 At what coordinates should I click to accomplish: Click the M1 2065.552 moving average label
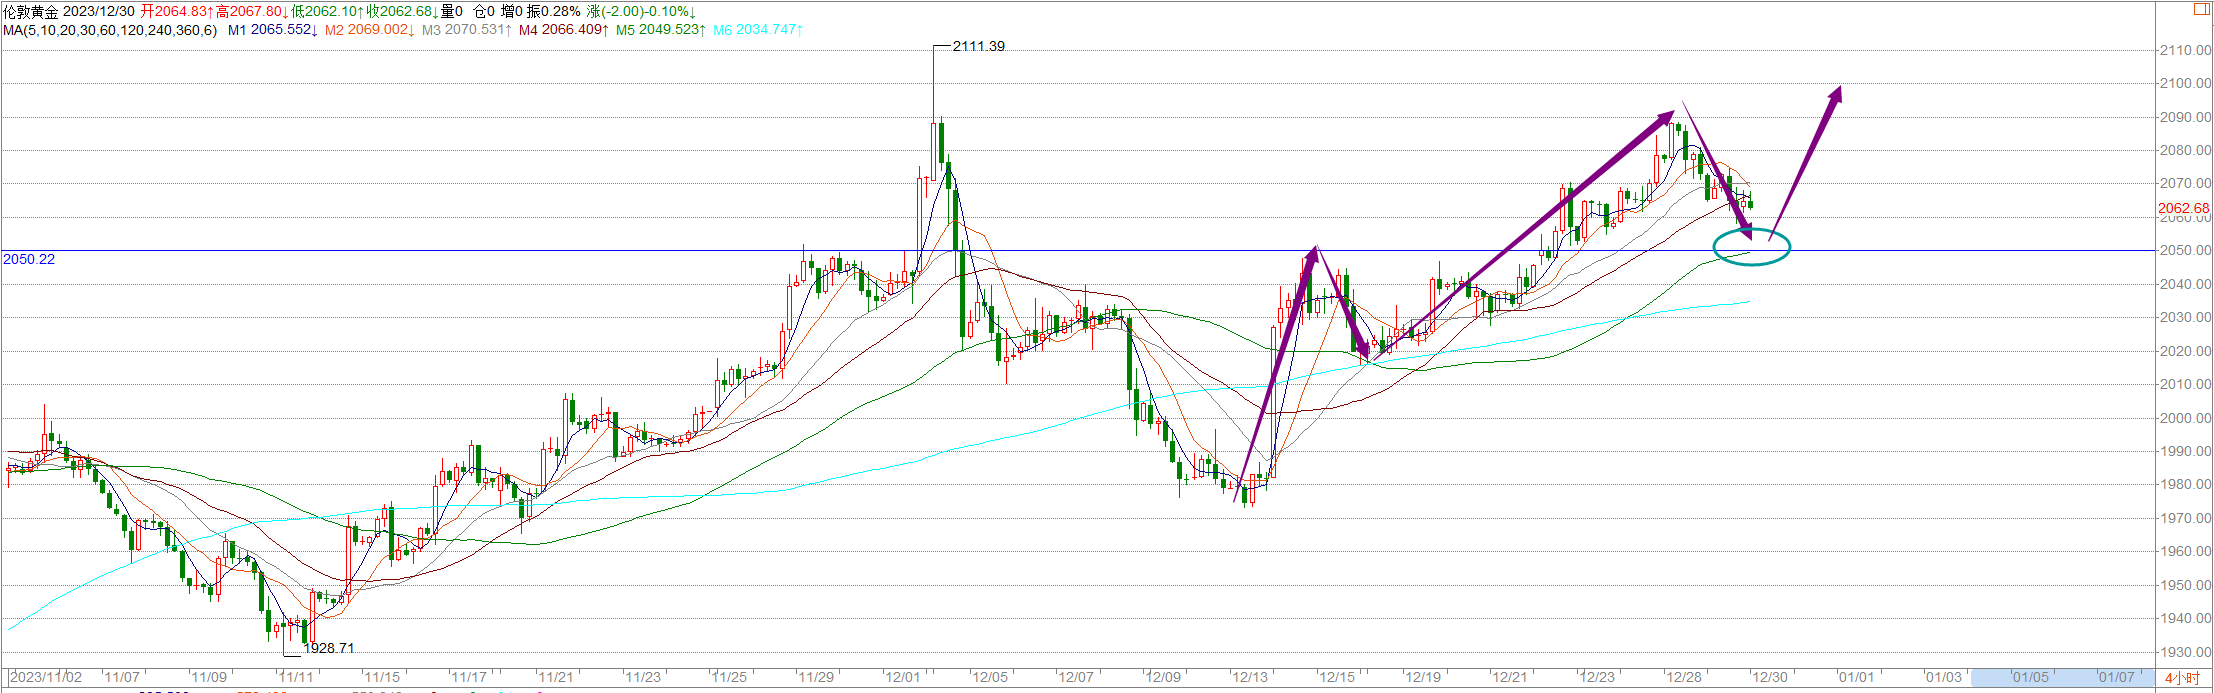[272, 30]
